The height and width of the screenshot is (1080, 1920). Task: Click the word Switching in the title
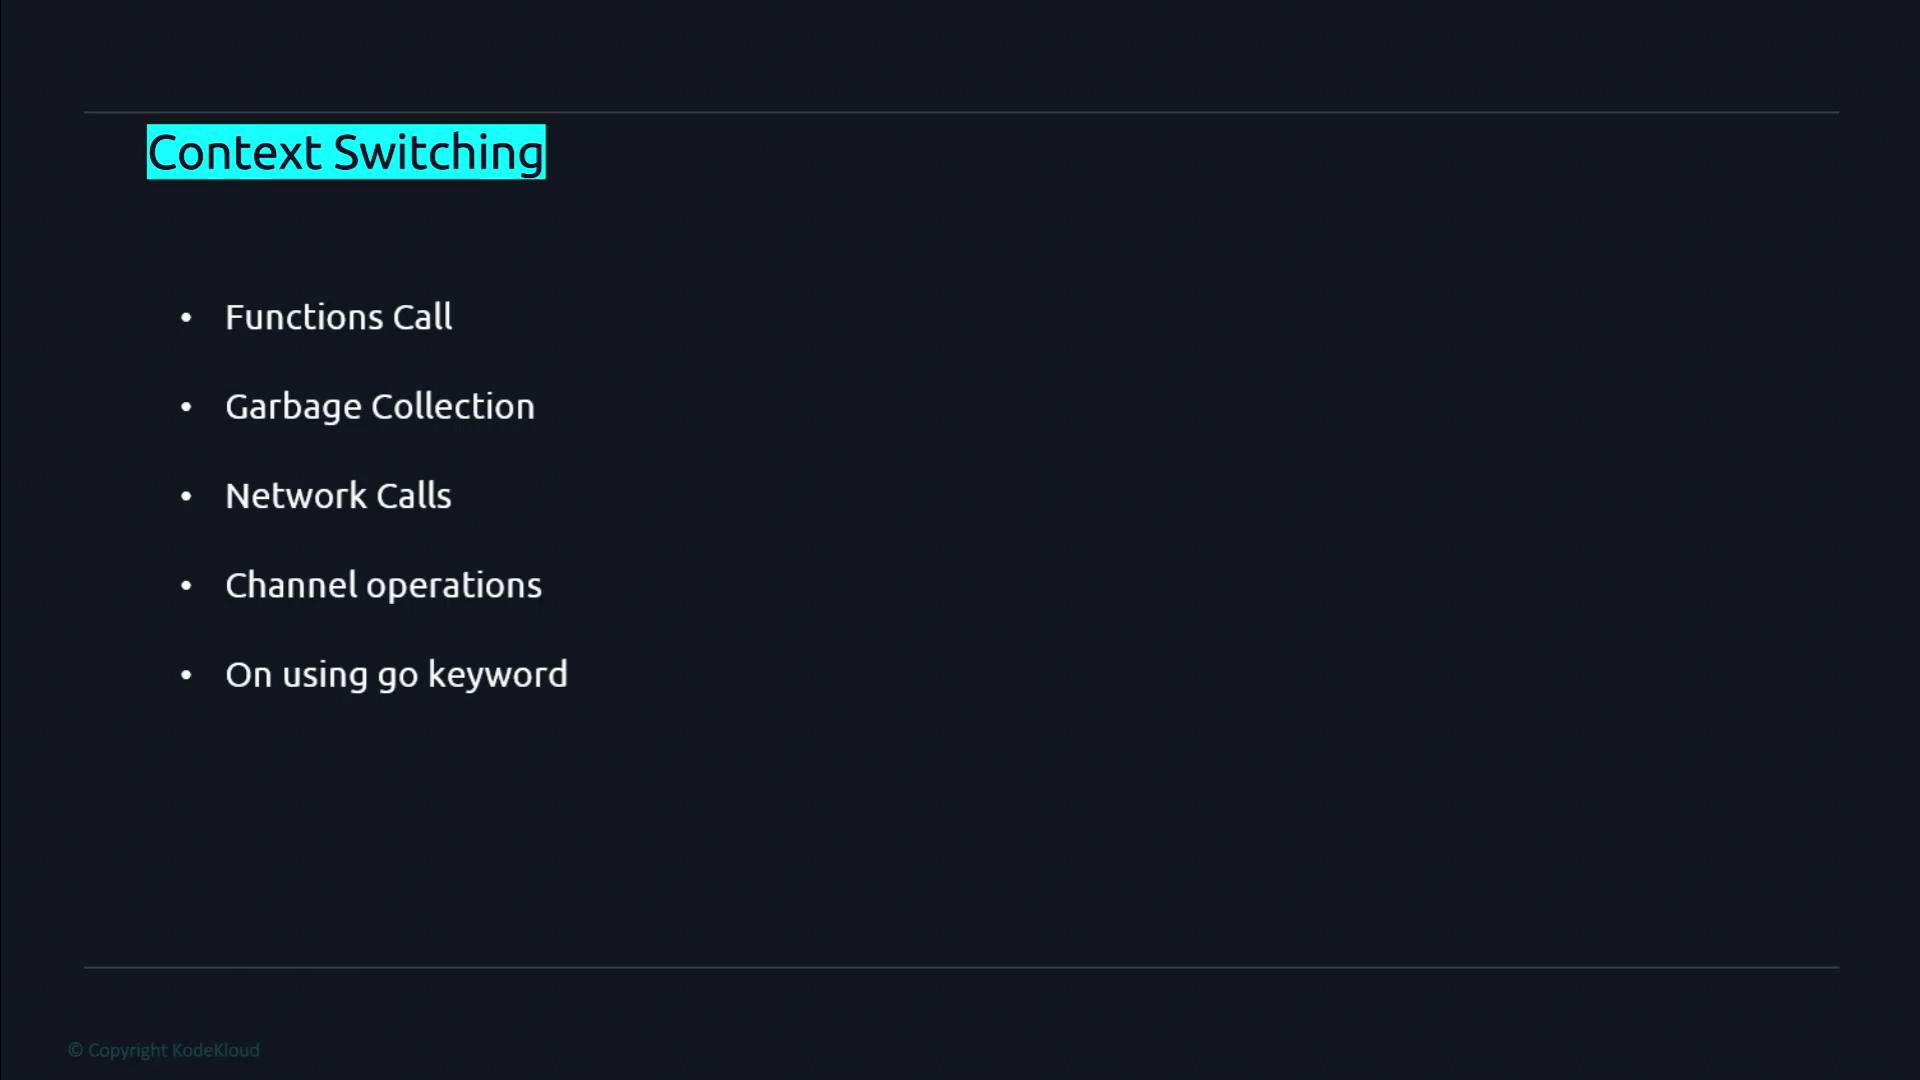(438, 153)
